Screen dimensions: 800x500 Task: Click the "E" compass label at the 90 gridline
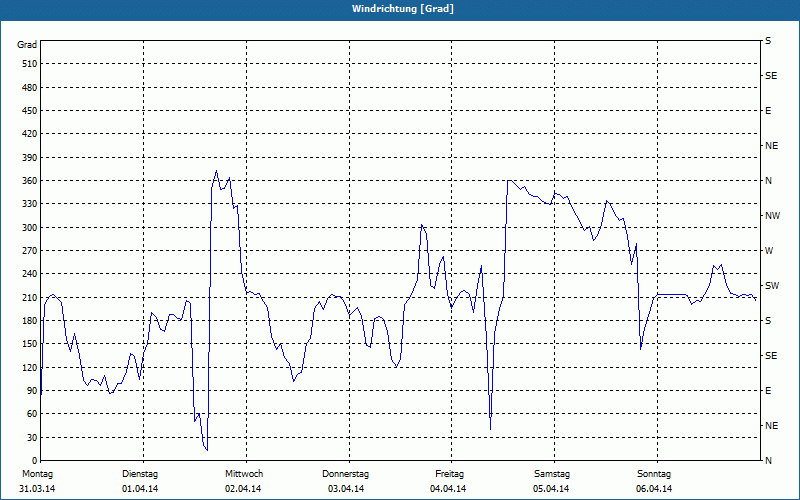[x=768, y=390]
